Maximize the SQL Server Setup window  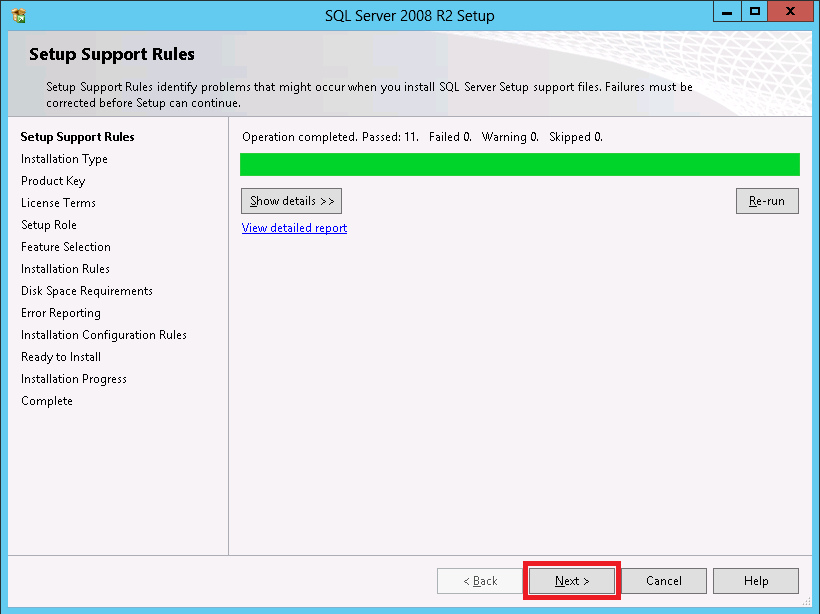755,12
